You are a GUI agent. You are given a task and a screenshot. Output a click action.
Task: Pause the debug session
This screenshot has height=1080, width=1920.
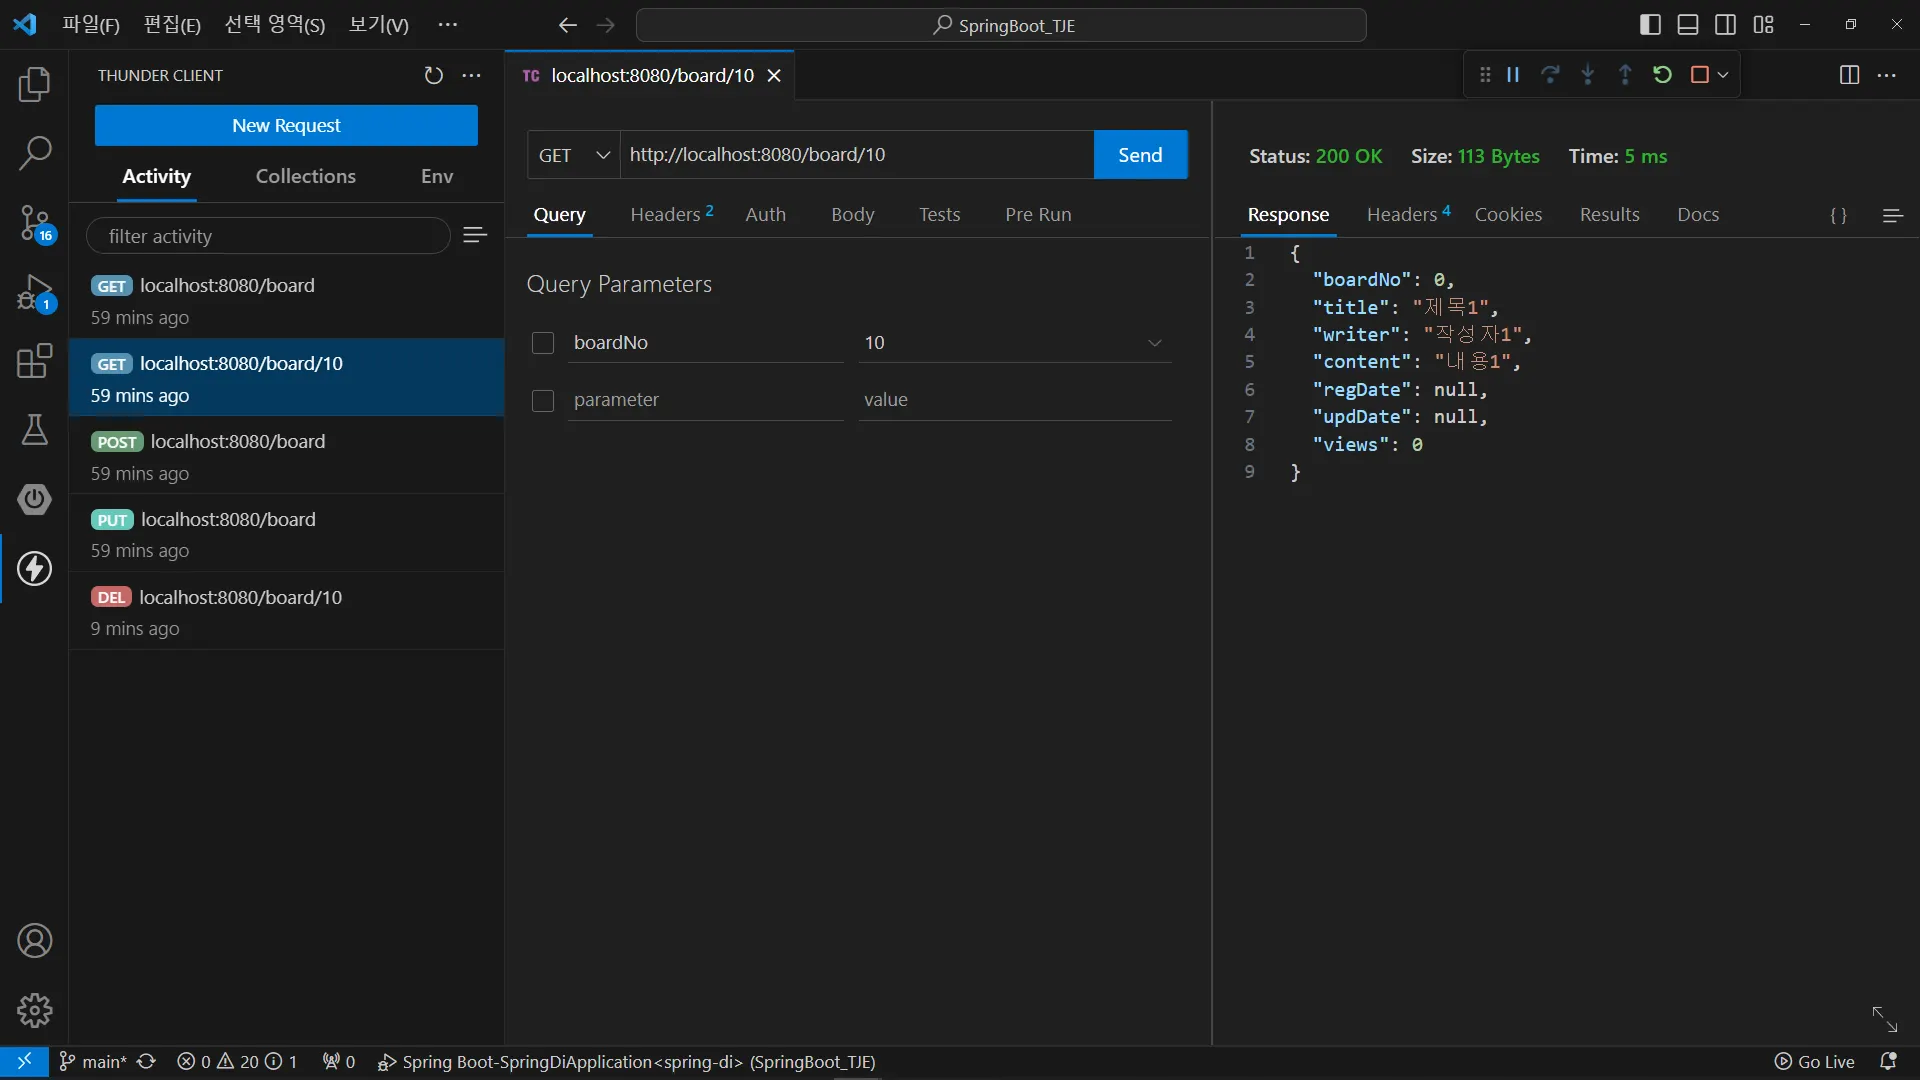coord(1513,75)
